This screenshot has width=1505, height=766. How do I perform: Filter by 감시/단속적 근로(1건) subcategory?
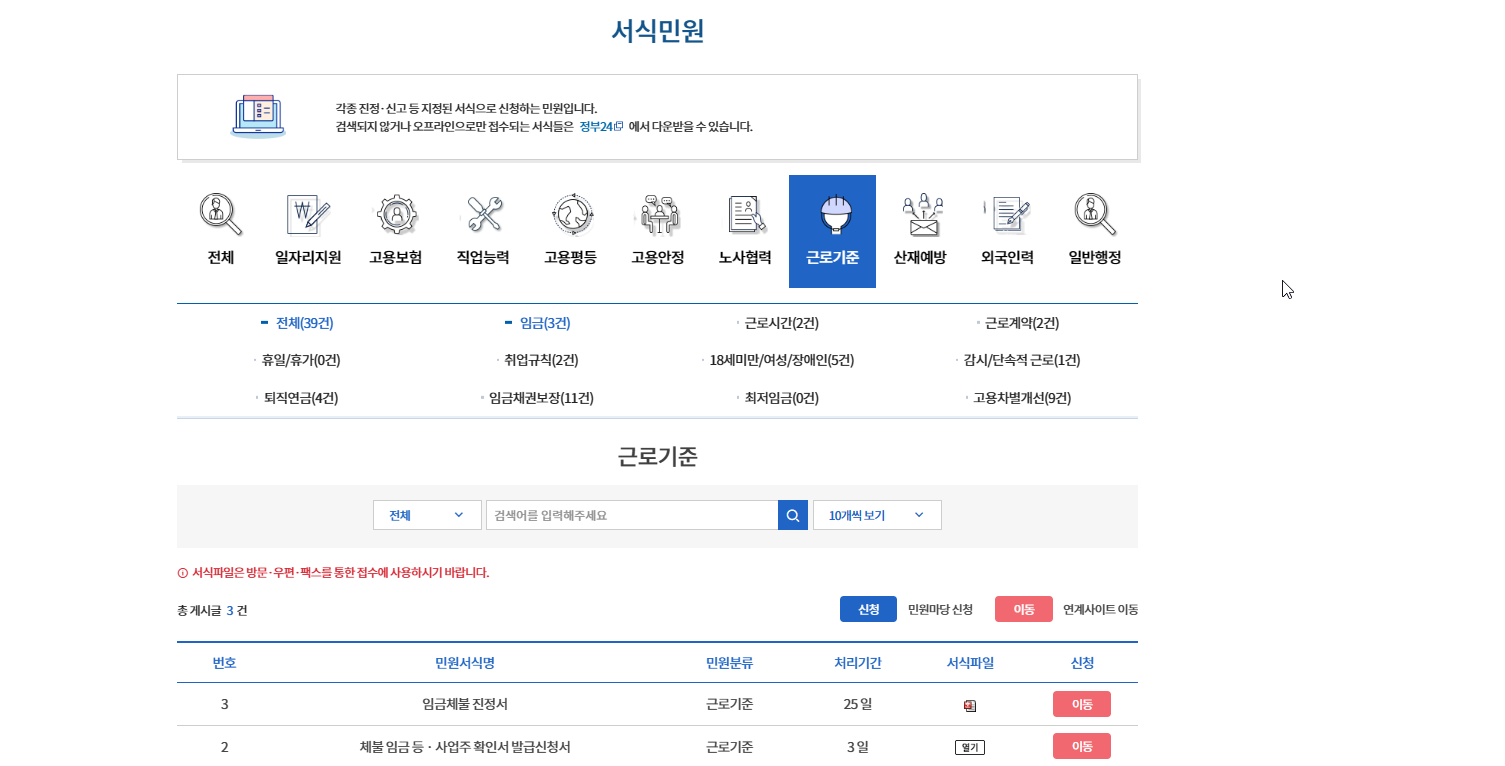coord(1022,360)
